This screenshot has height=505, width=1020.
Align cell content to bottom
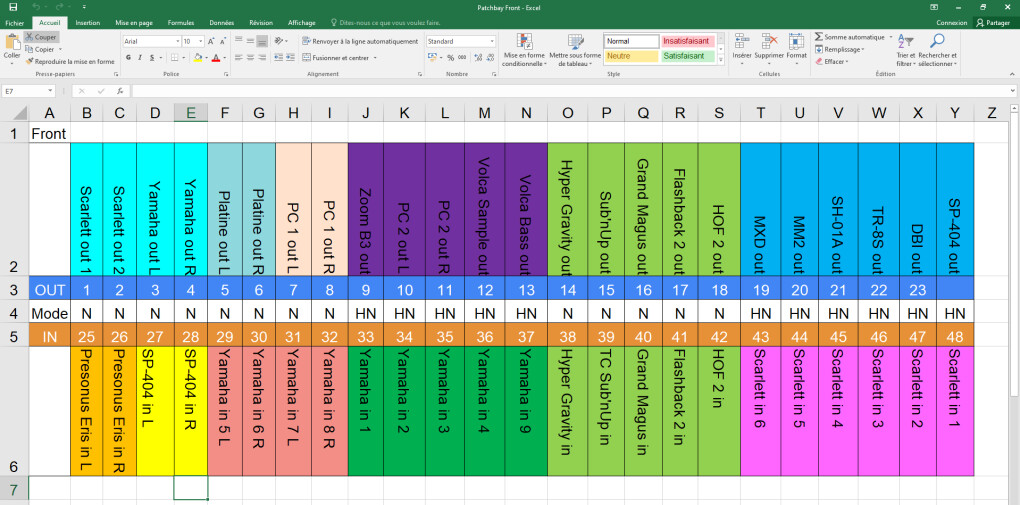tap(262, 41)
